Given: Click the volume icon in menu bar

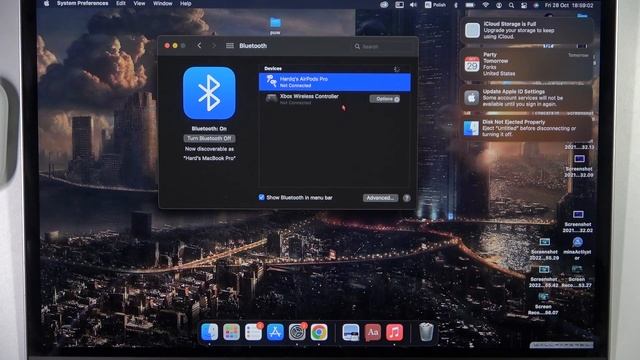Looking at the screenshot, I should click(x=413, y=5).
